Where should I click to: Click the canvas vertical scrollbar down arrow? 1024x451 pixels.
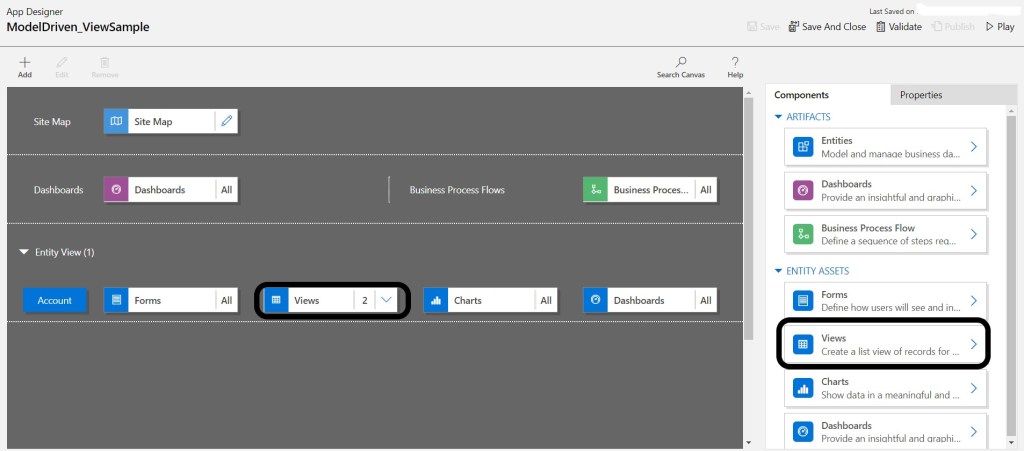[749, 441]
